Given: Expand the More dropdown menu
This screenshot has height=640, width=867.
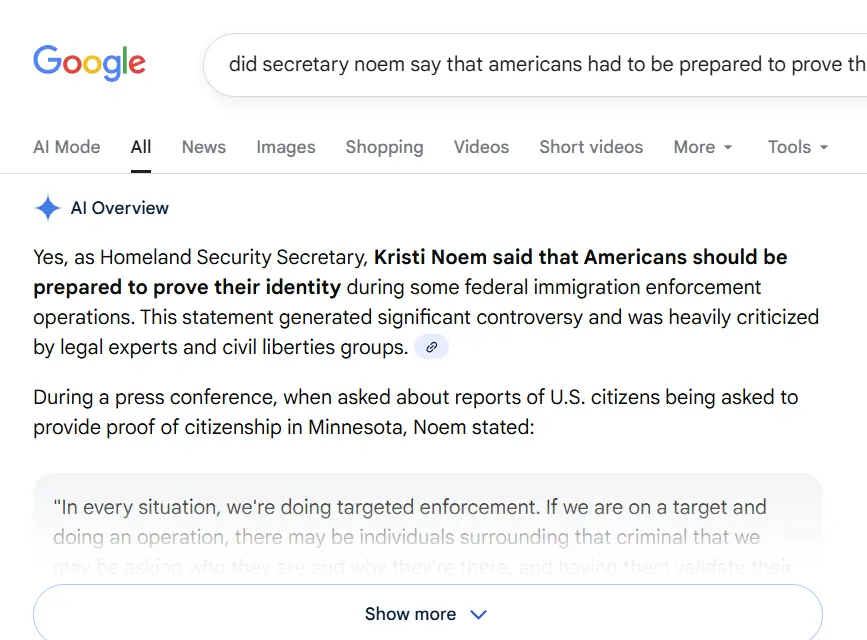Looking at the screenshot, I should (703, 147).
